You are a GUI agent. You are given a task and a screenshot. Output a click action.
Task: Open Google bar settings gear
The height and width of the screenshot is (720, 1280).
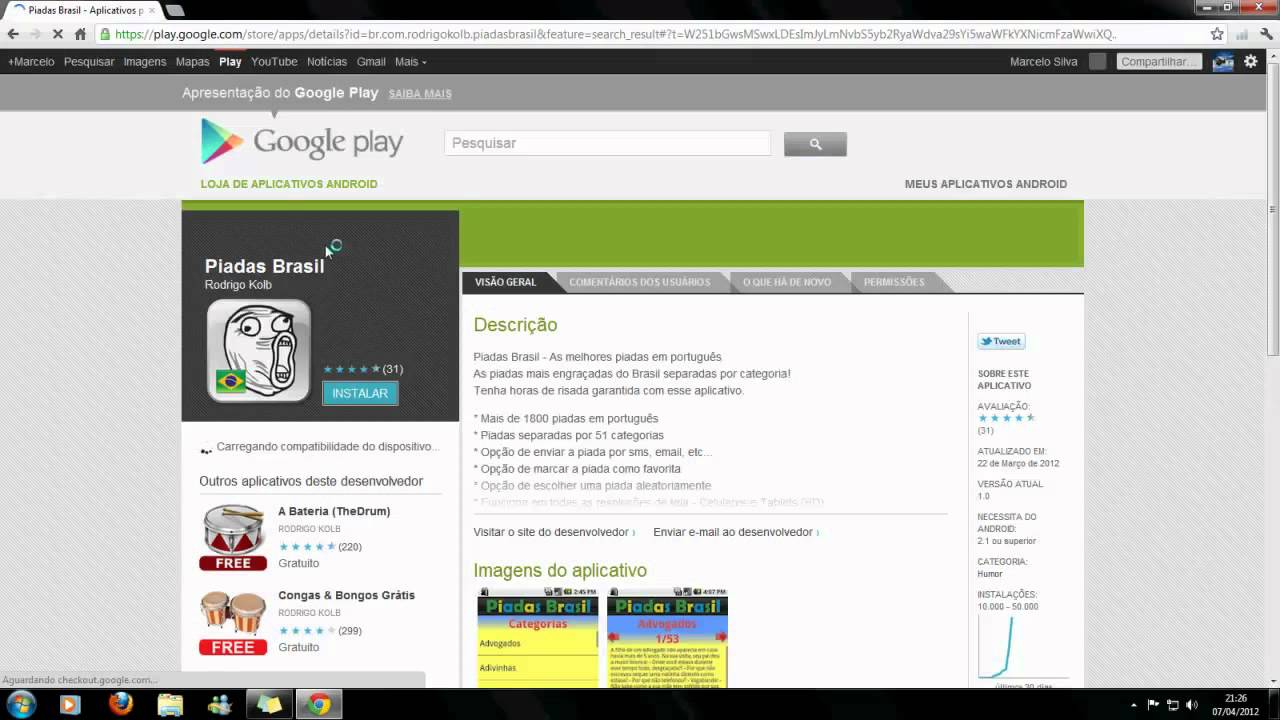[1250, 61]
